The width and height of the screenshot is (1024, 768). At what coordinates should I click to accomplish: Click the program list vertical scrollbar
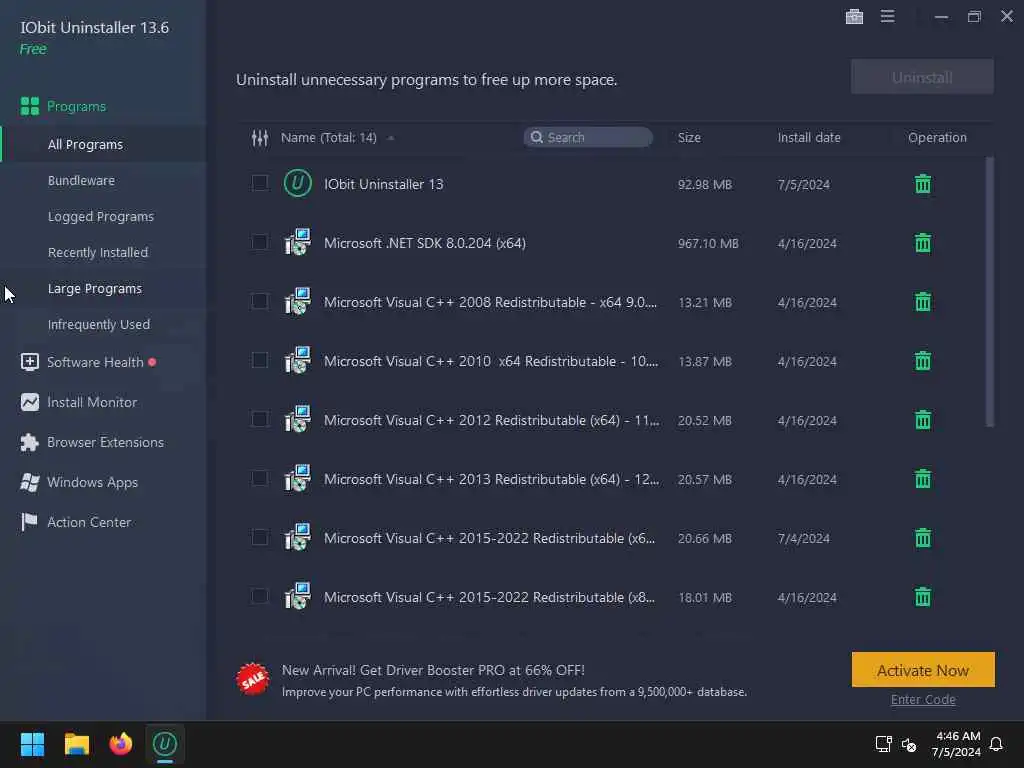(x=989, y=291)
